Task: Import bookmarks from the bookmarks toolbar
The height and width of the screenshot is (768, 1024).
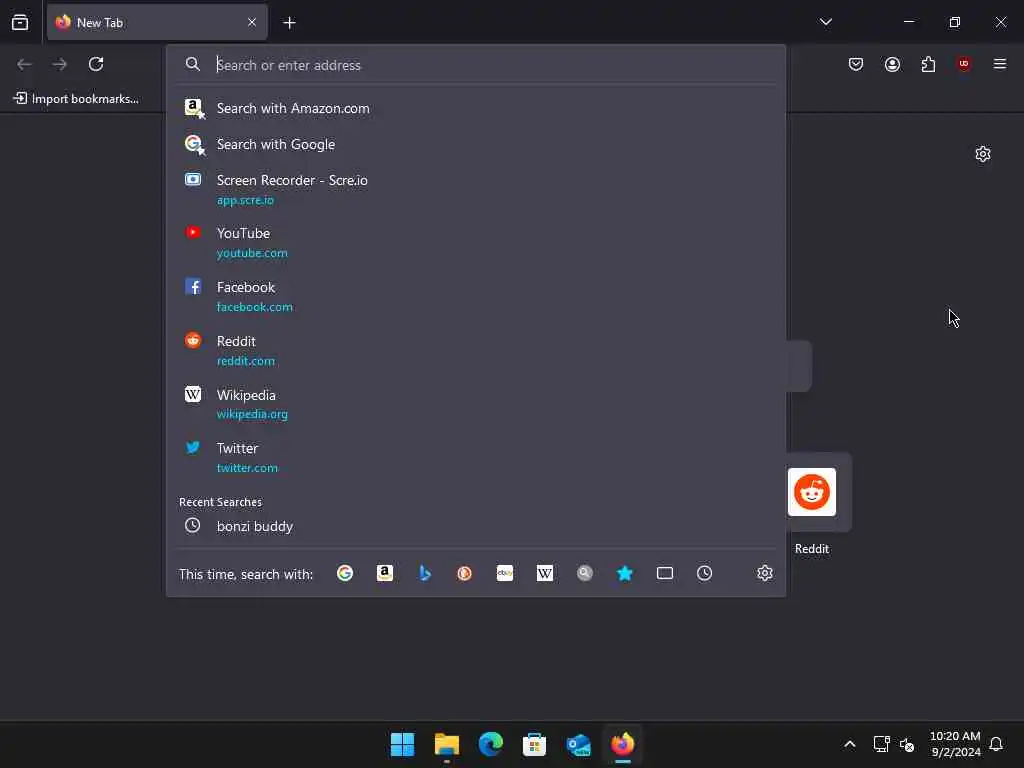Action: click(76, 99)
